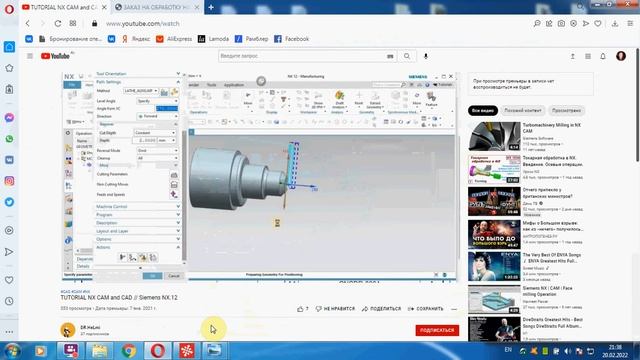Open Cleanup All dropdown
The width and height of the screenshot is (640, 360).
pos(157,158)
